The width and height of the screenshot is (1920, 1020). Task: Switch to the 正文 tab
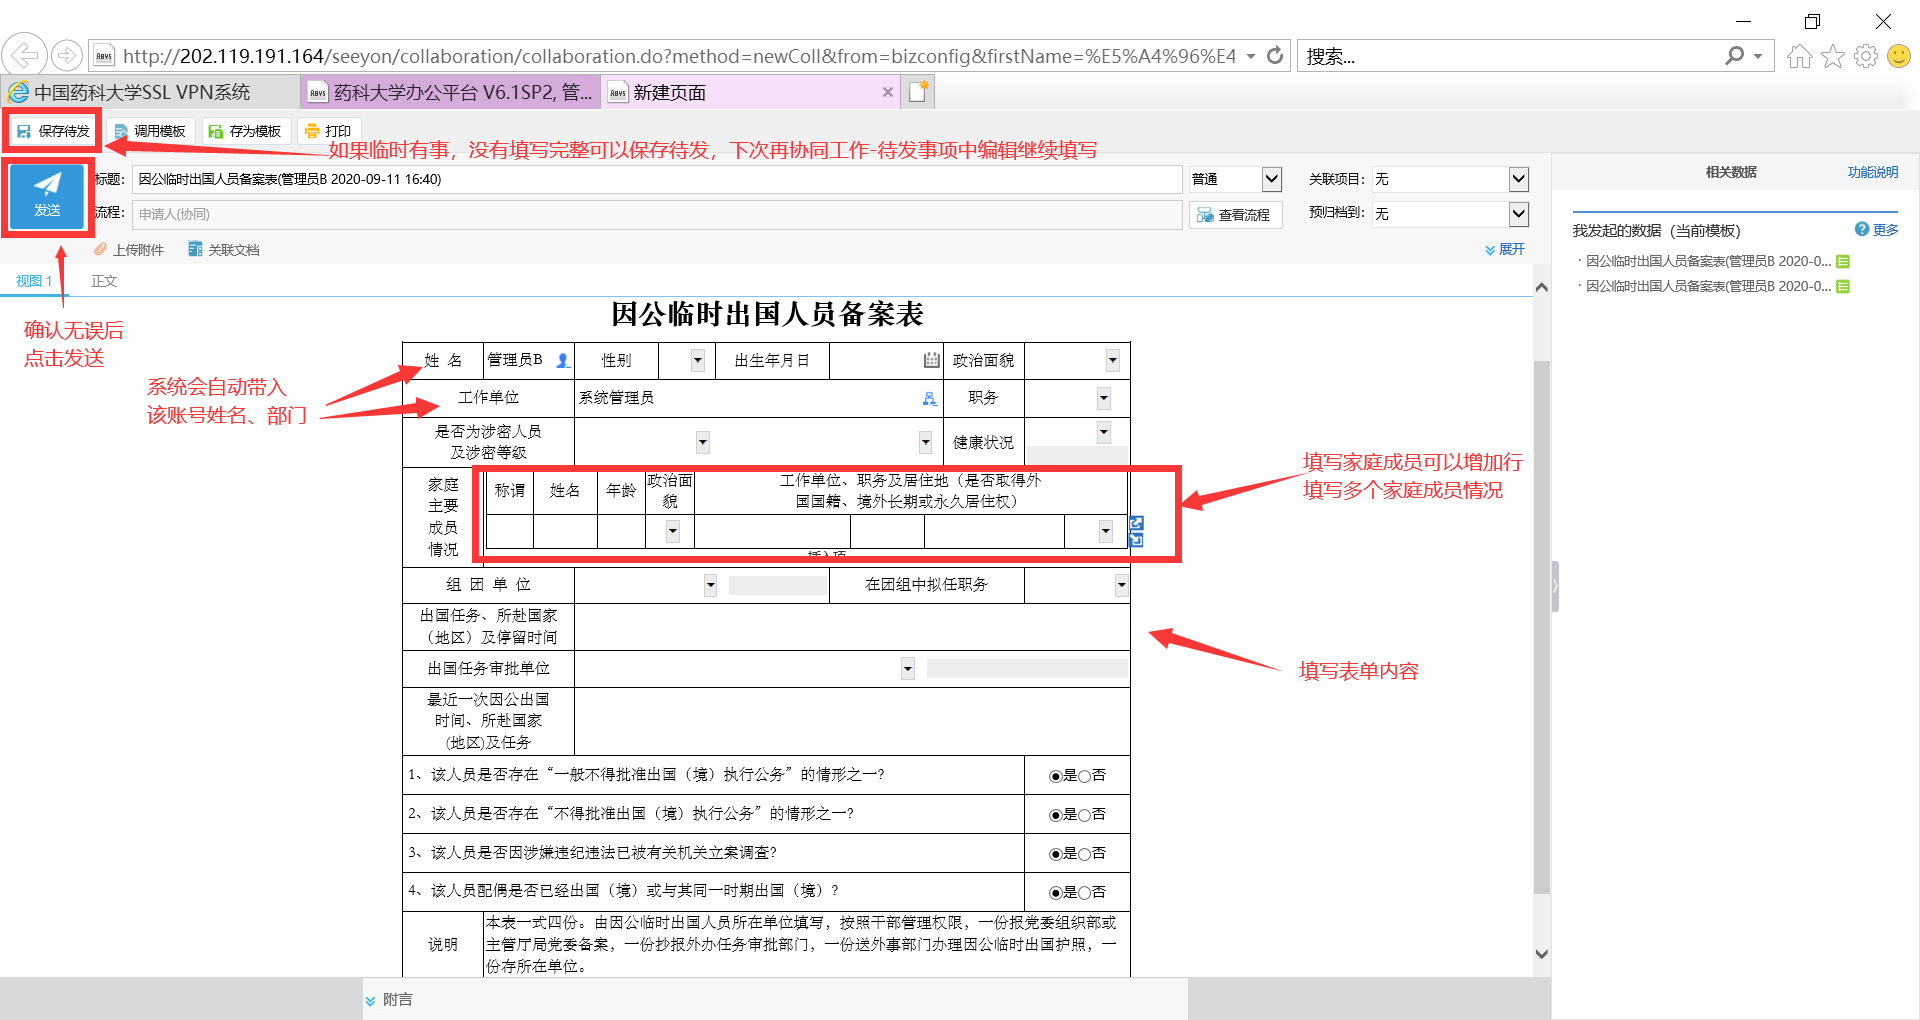[x=104, y=281]
